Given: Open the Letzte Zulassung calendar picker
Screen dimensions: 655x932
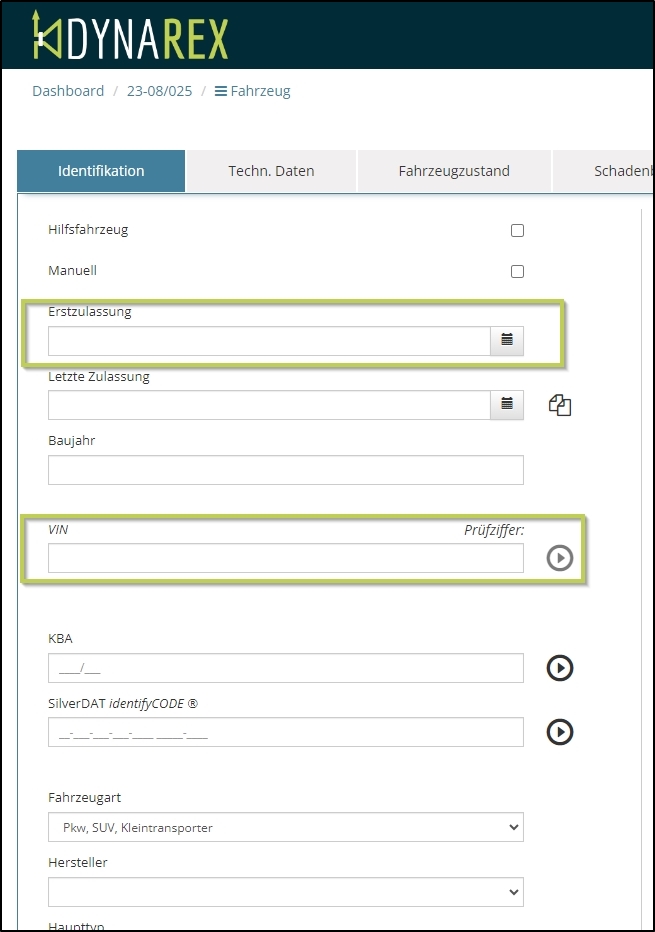Looking at the screenshot, I should click(x=506, y=405).
